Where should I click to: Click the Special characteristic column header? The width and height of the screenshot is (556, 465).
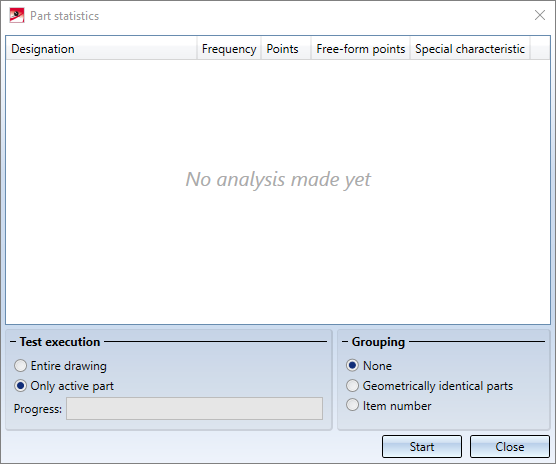click(470, 49)
